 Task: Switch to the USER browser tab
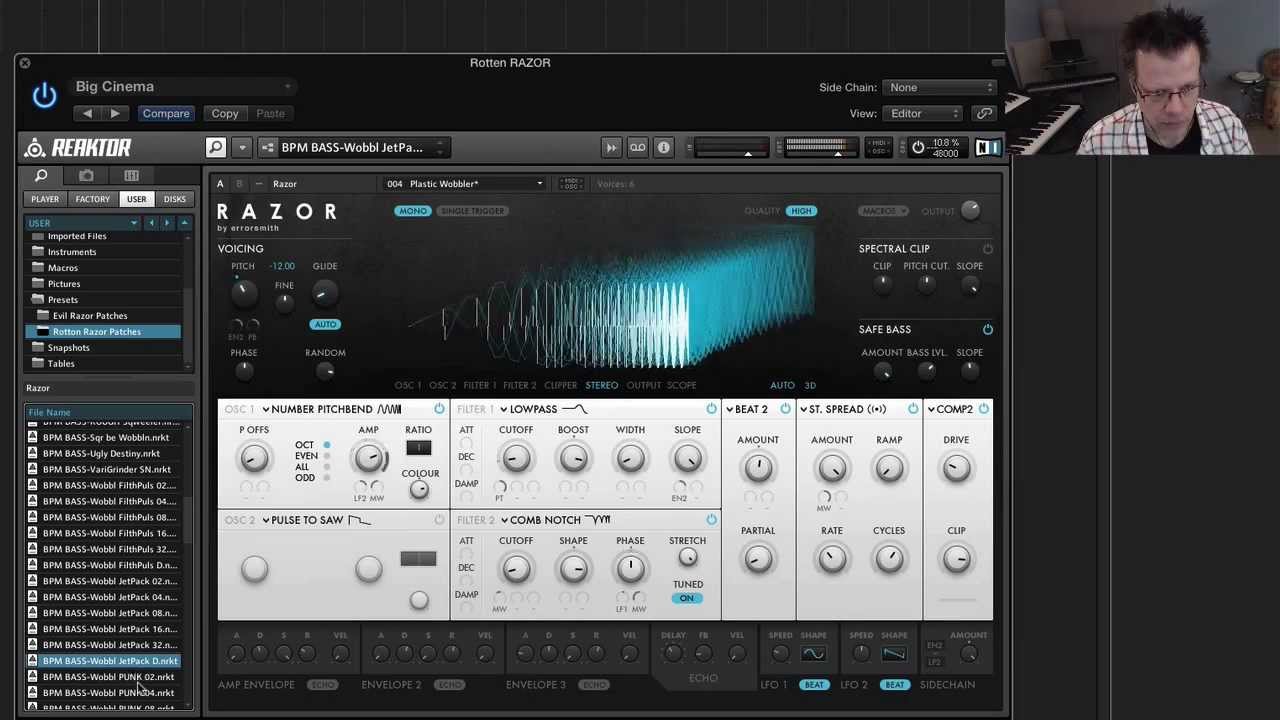click(136, 199)
